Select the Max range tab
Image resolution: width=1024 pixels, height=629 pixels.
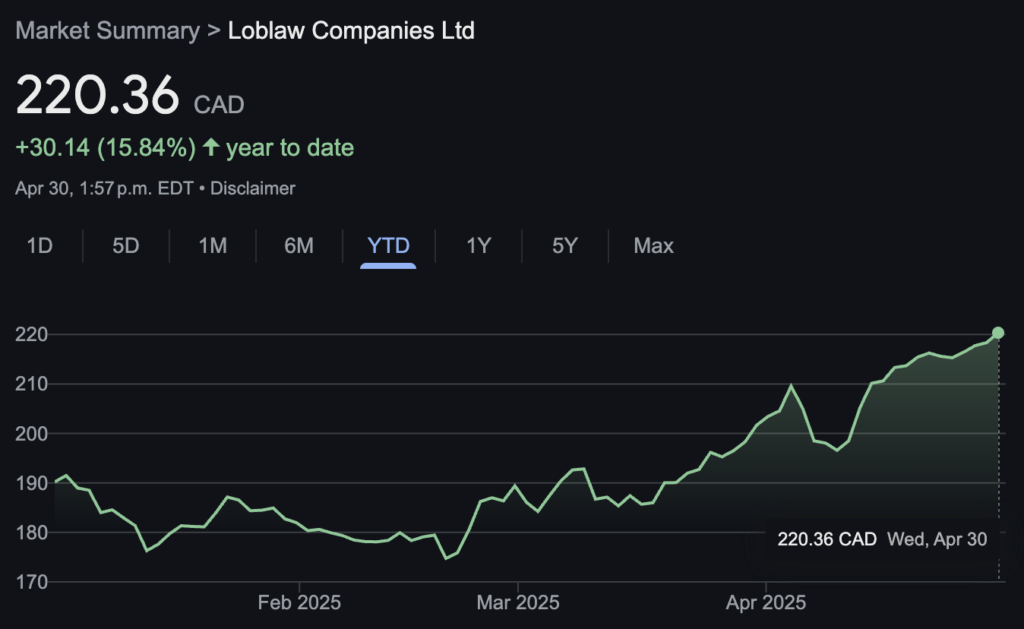653,246
